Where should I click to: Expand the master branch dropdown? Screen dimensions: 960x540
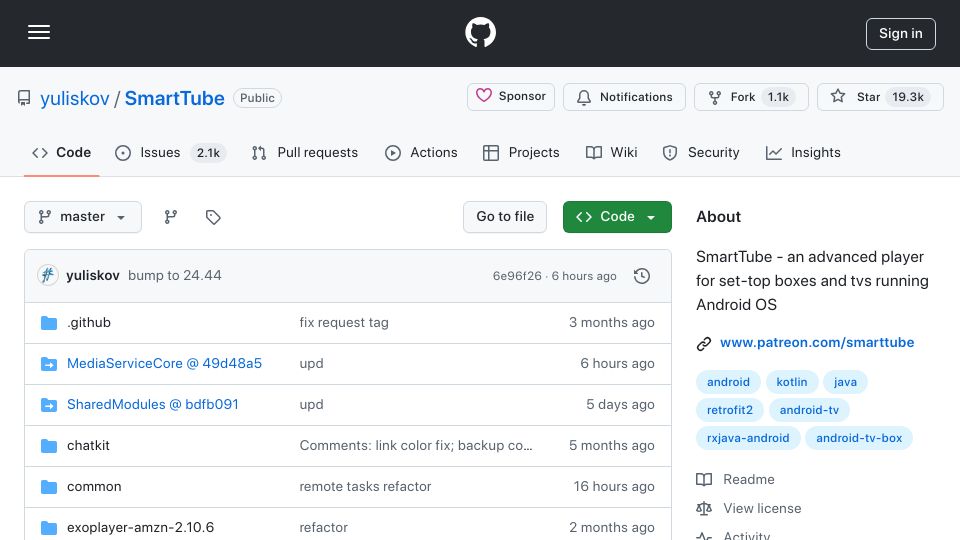click(83, 217)
